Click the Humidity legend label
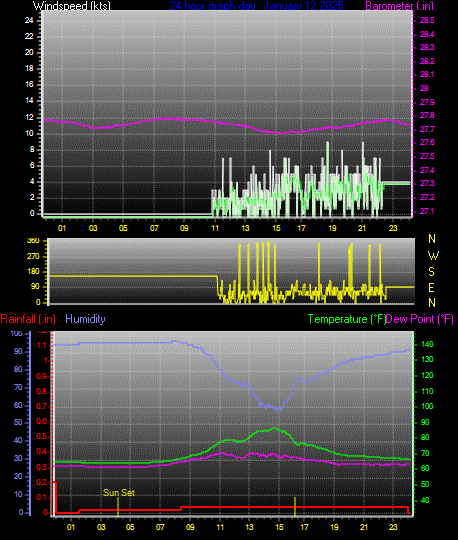The width and height of the screenshot is (458, 540). tap(85, 319)
